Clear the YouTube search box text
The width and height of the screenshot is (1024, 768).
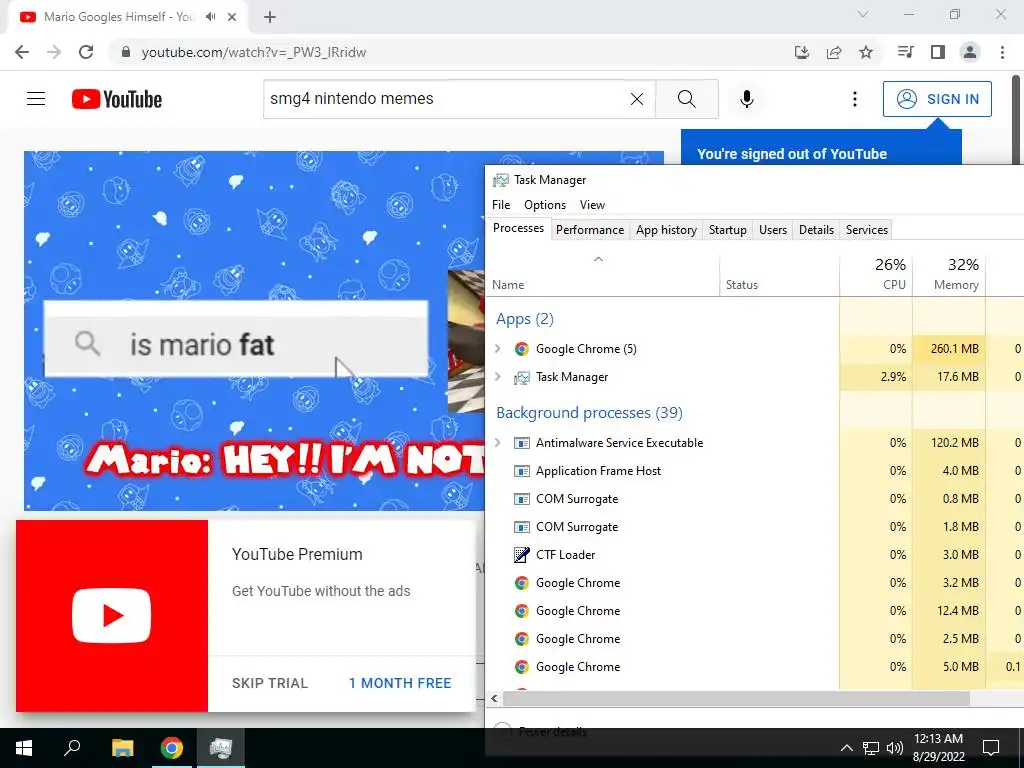(x=637, y=99)
